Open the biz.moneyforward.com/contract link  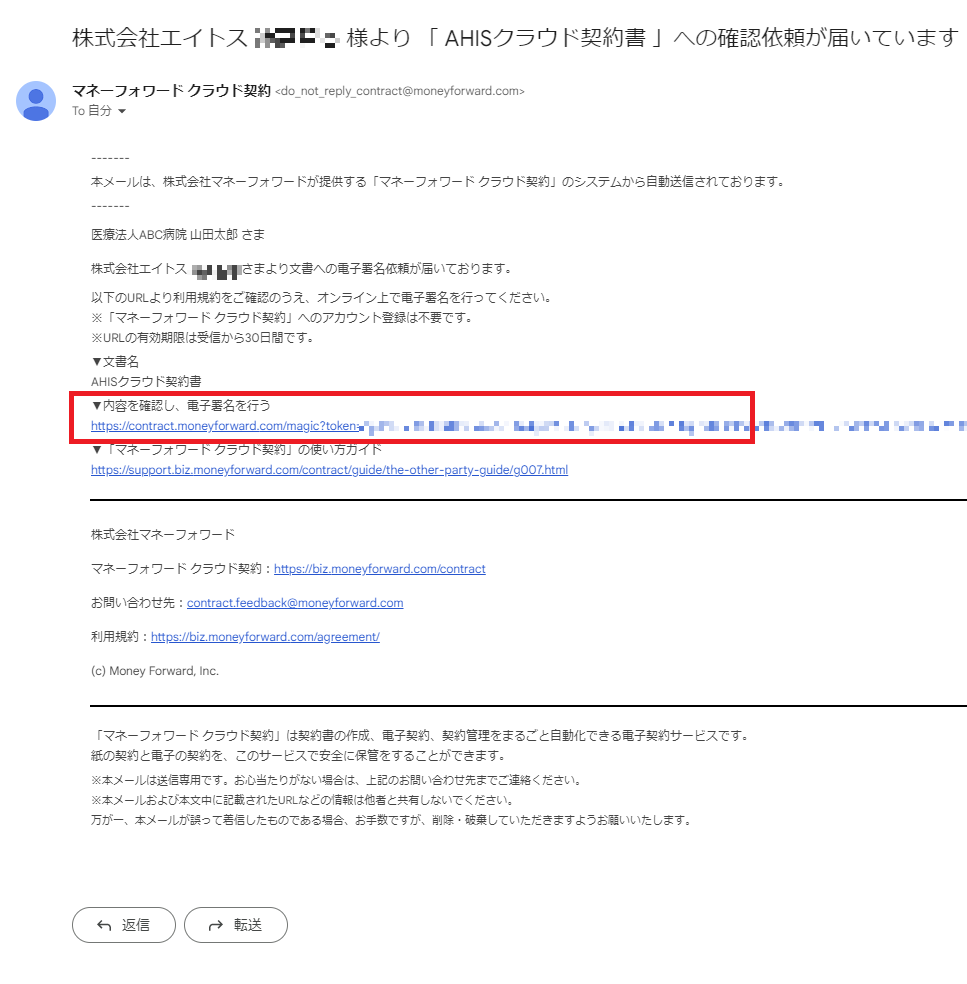pyautogui.click(x=380, y=569)
